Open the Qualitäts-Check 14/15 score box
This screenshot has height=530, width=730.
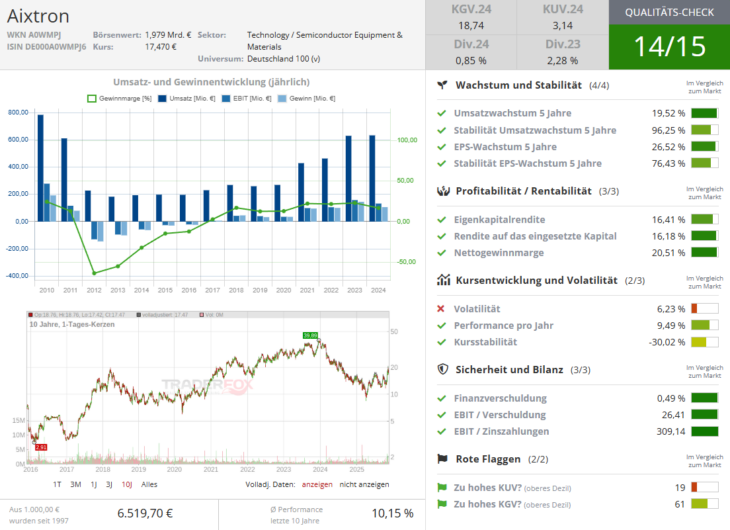[x=667, y=46]
